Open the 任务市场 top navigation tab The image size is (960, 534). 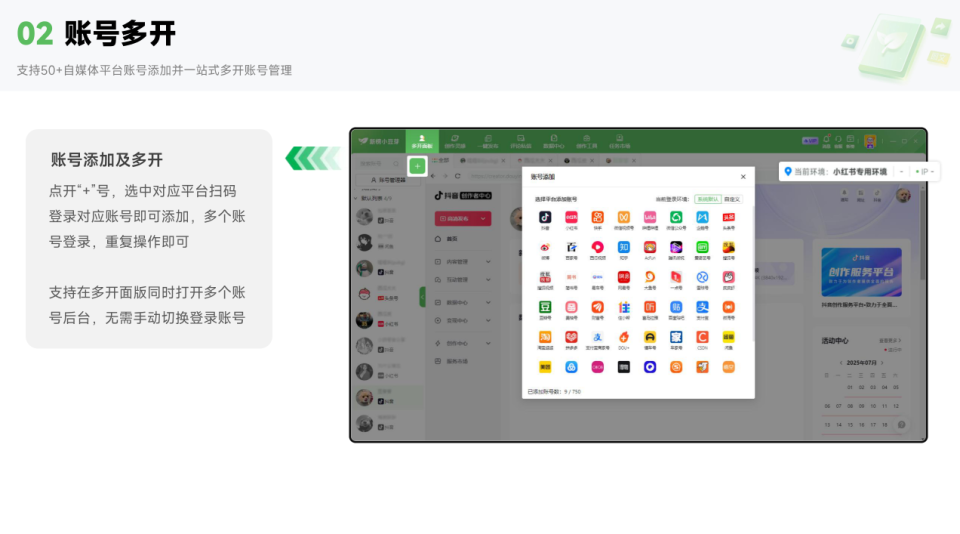pos(620,141)
